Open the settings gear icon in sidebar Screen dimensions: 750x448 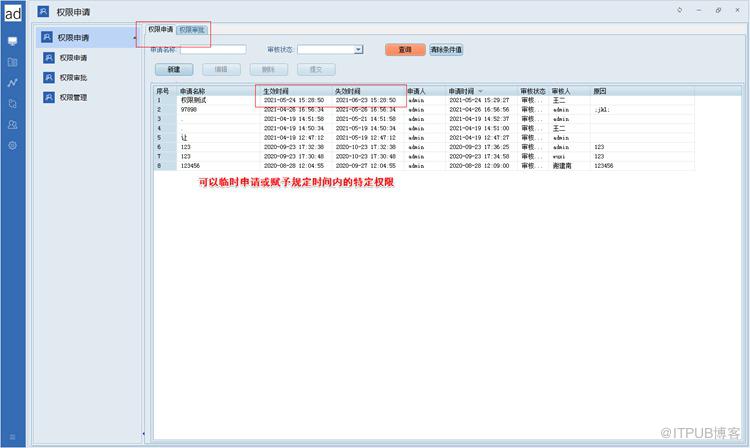tap(12, 145)
